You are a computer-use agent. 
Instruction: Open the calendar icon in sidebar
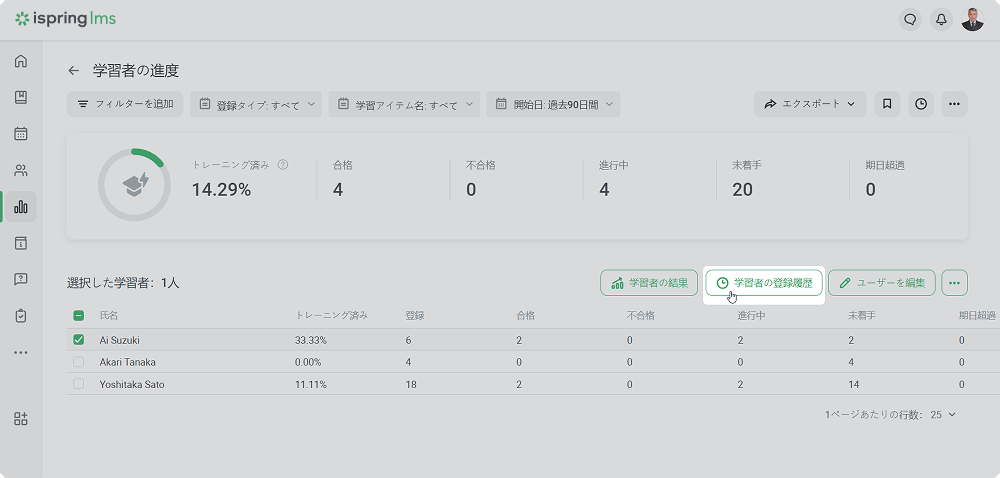(21, 133)
